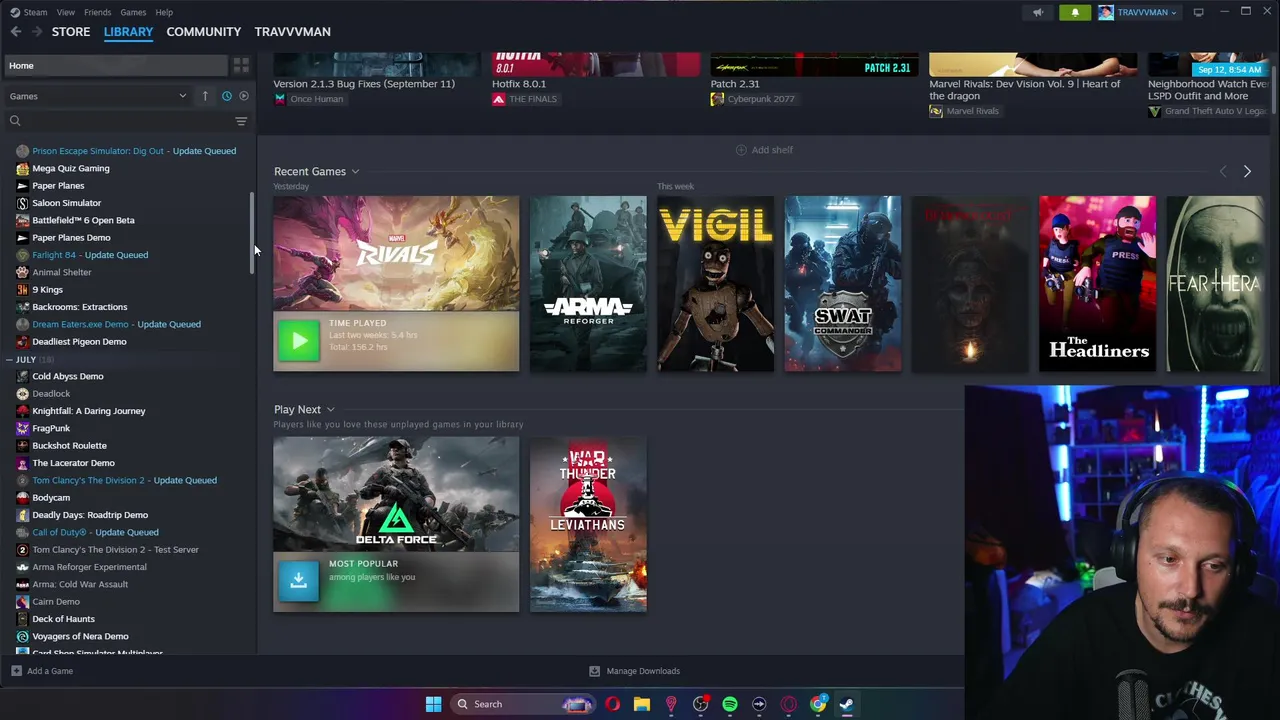The width and height of the screenshot is (1280, 720).
Task: Open Spotify from the taskbar
Action: (730, 704)
